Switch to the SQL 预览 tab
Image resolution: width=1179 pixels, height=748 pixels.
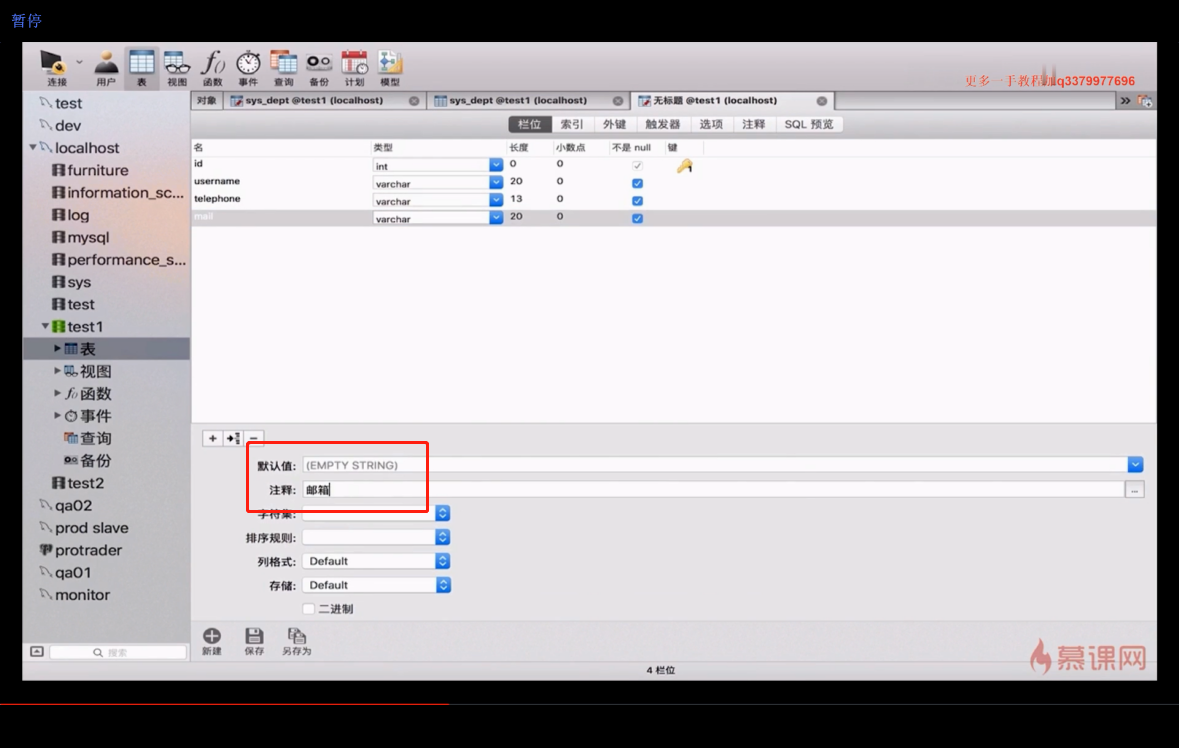point(809,124)
